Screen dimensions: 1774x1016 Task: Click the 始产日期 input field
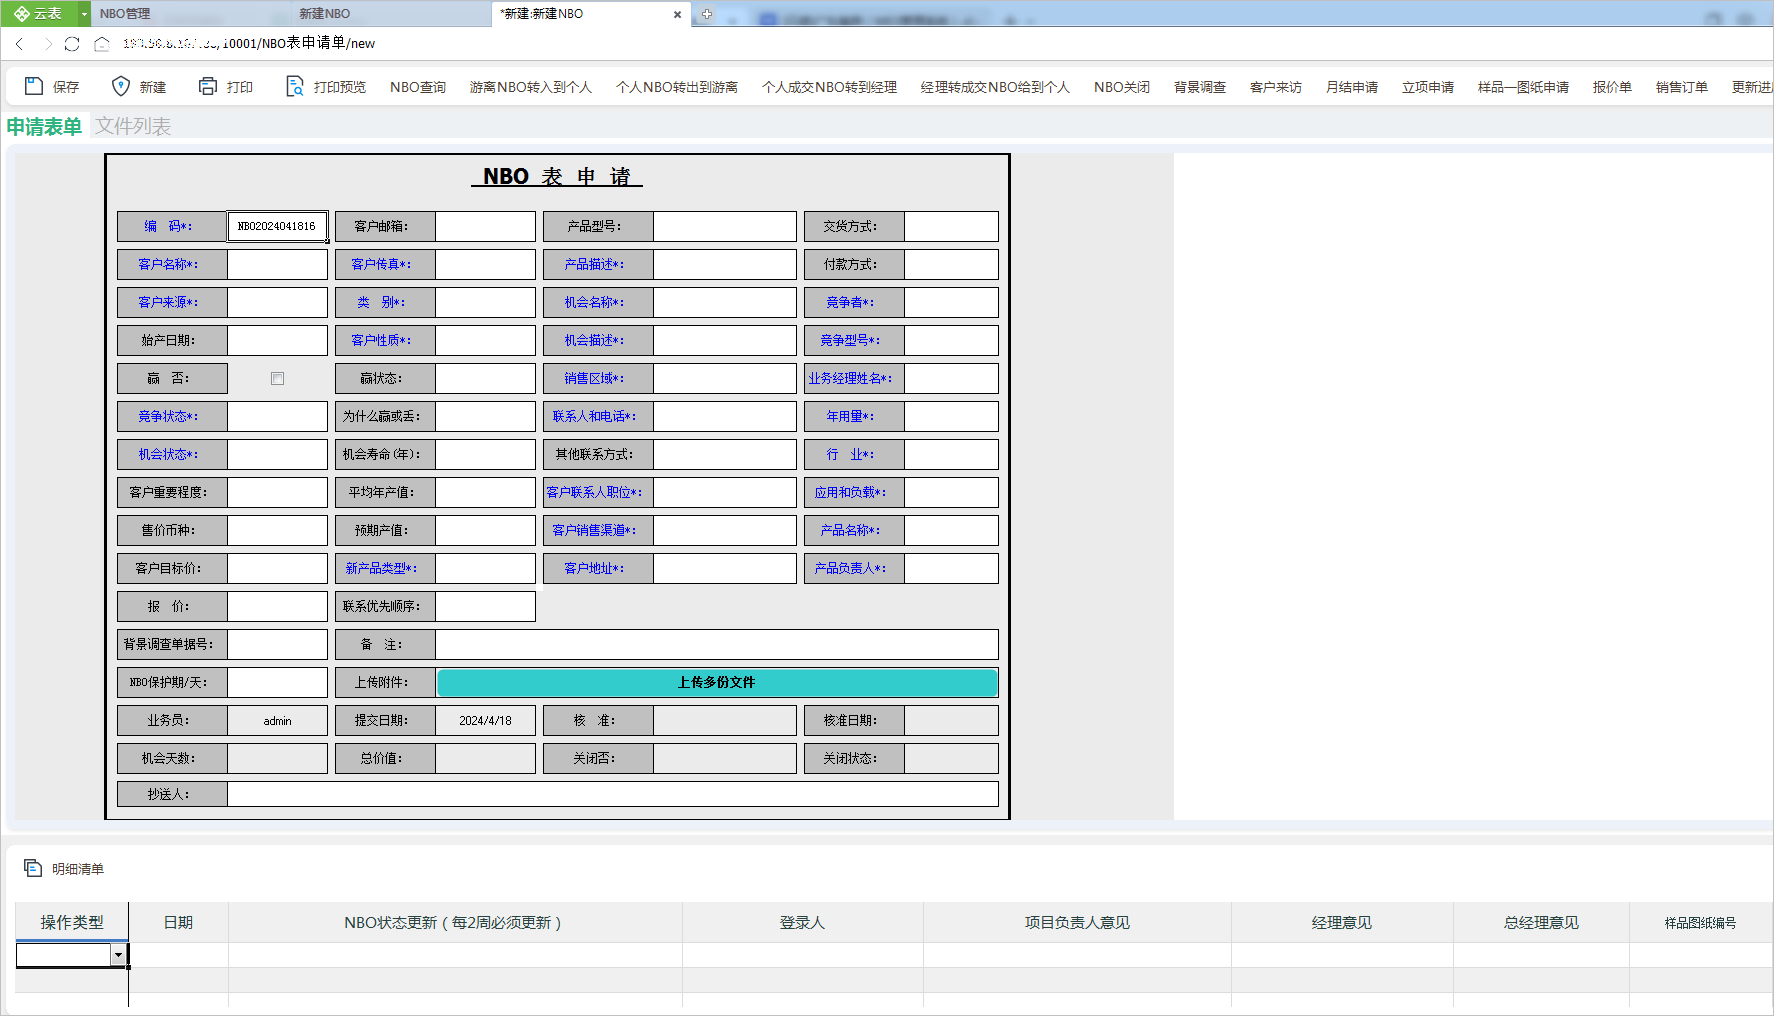coord(277,340)
